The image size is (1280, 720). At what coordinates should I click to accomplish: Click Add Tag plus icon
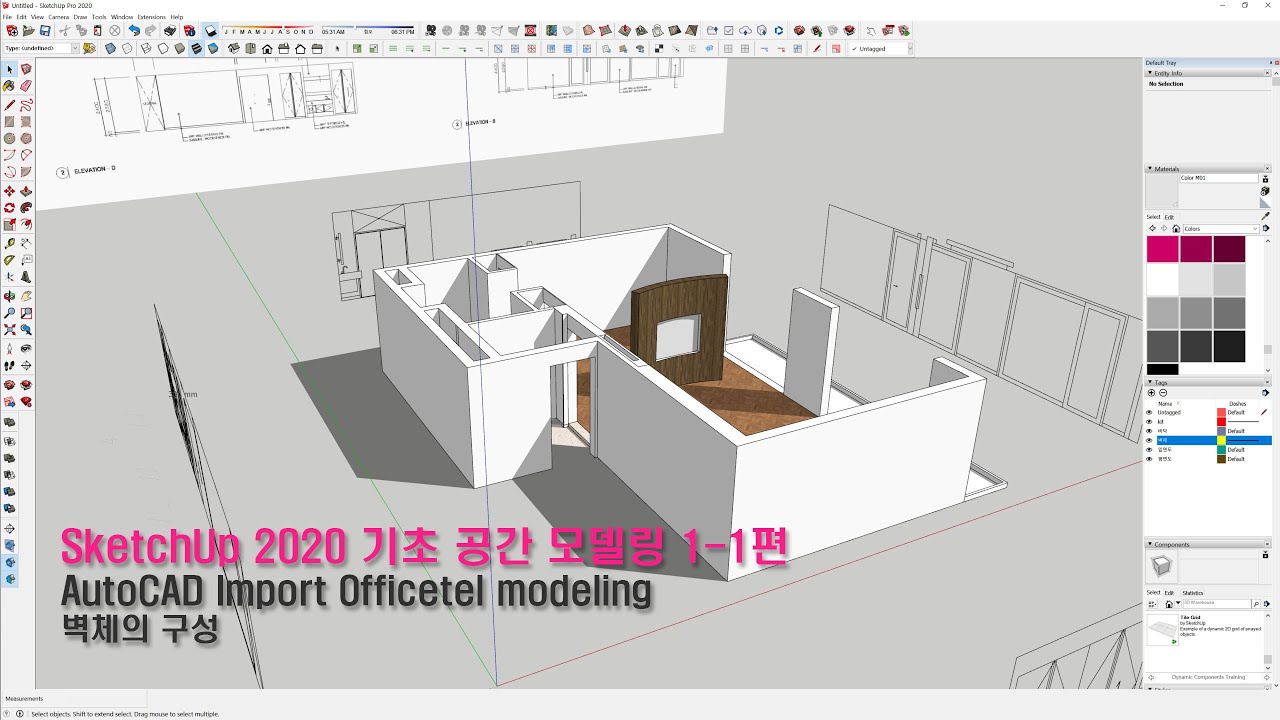coord(1151,393)
